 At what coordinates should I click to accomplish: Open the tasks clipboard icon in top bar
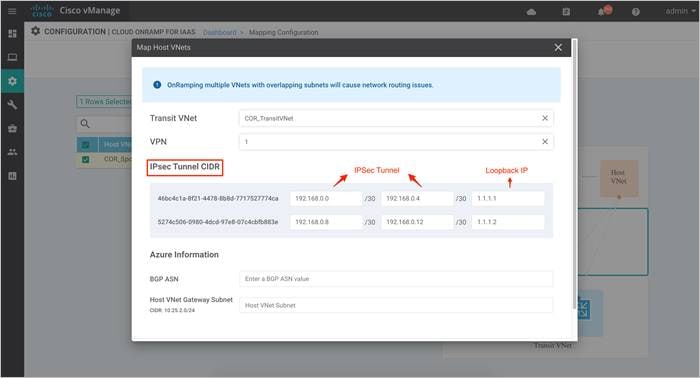[x=566, y=12]
